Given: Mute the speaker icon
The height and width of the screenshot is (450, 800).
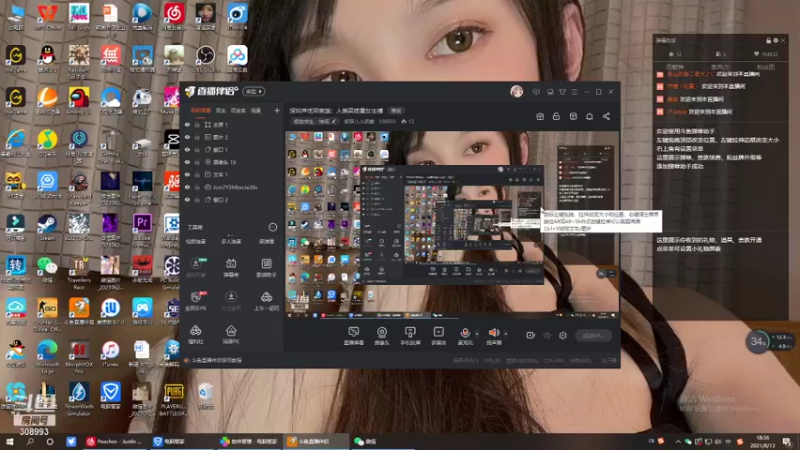Looking at the screenshot, I should [x=494, y=333].
